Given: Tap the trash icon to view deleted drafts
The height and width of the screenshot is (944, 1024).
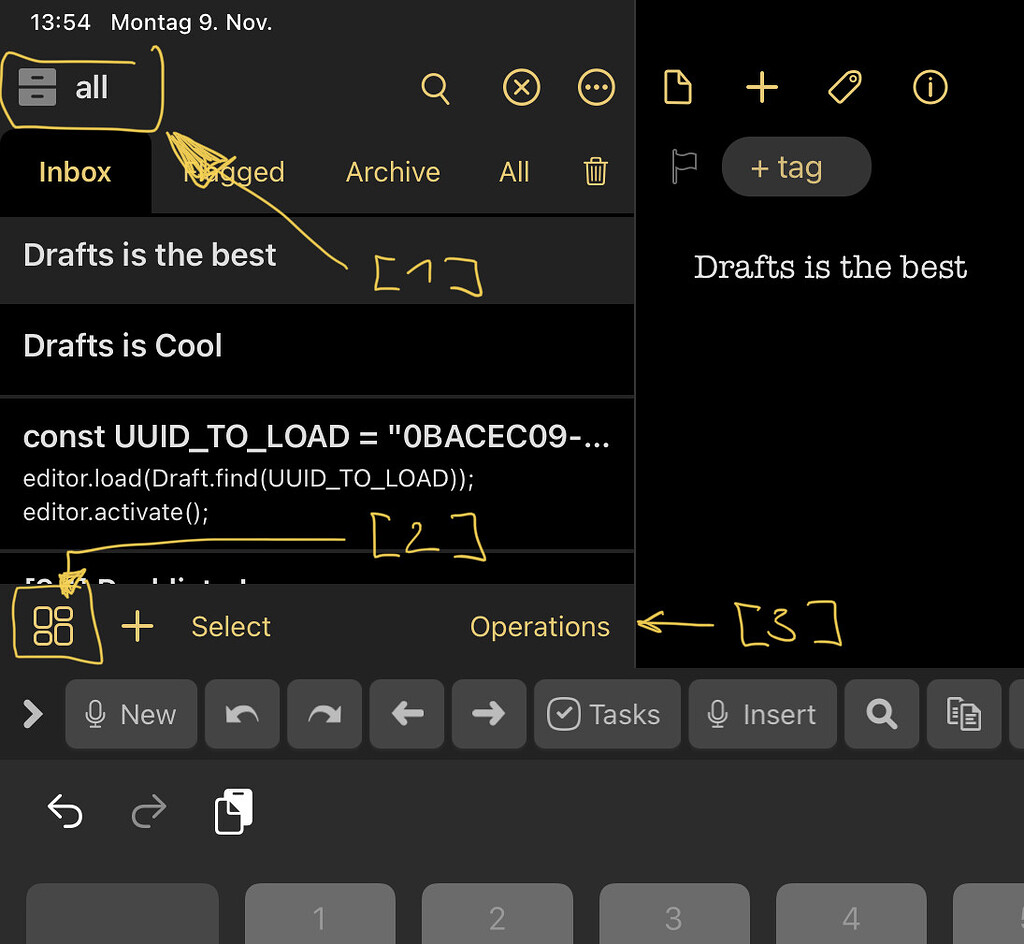Looking at the screenshot, I should click(x=596, y=172).
